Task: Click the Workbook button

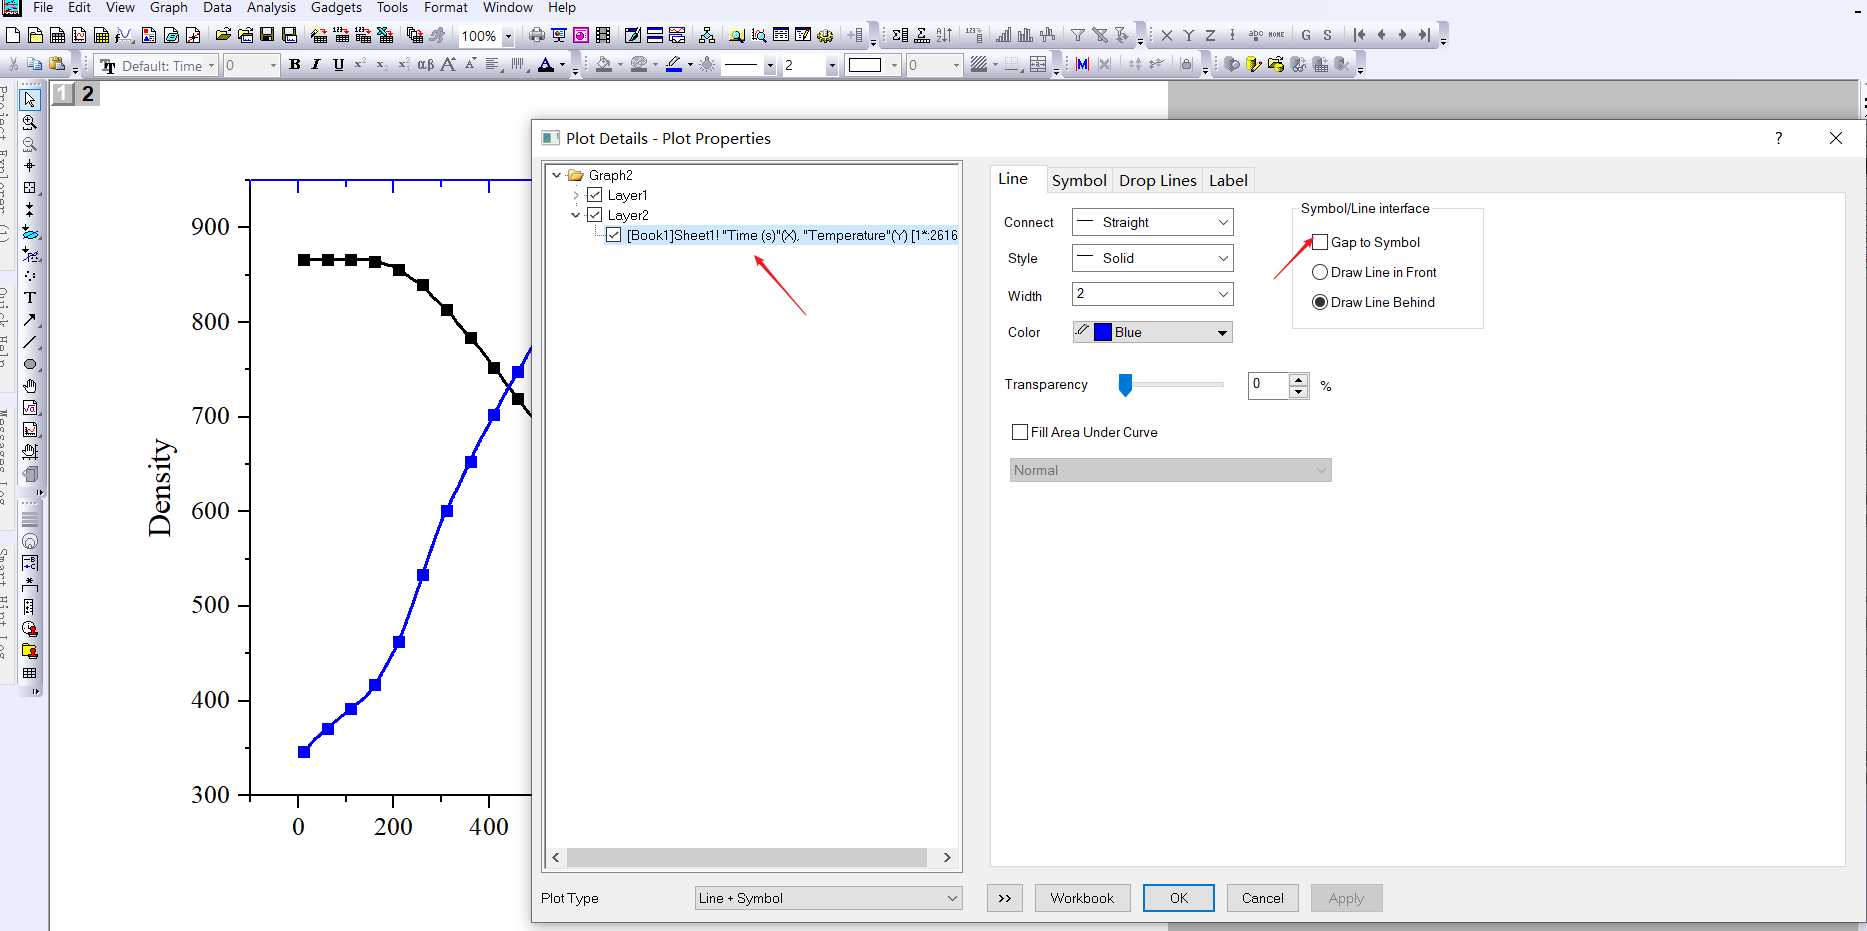Action: pyautogui.click(x=1082, y=898)
